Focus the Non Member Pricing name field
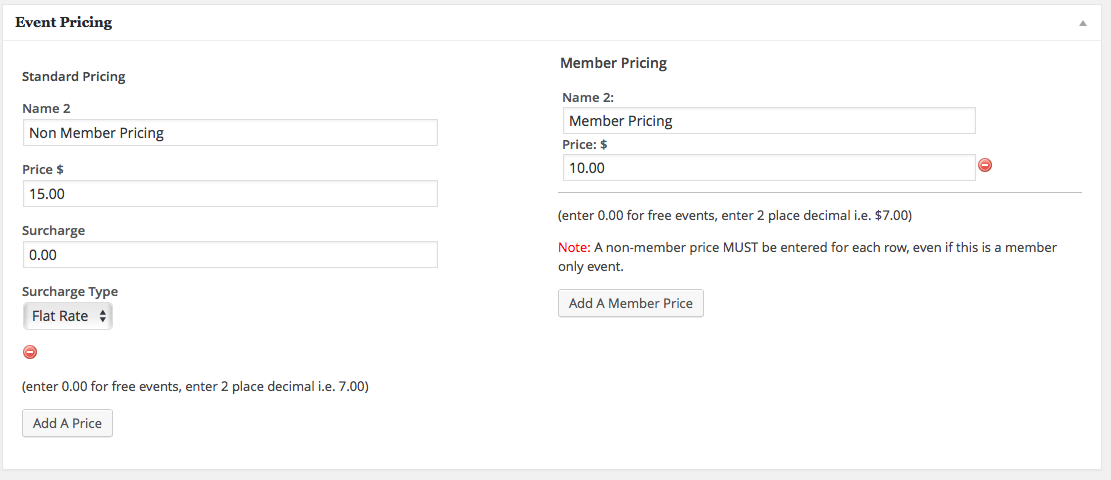The image size is (1111, 480). (x=230, y=133)
